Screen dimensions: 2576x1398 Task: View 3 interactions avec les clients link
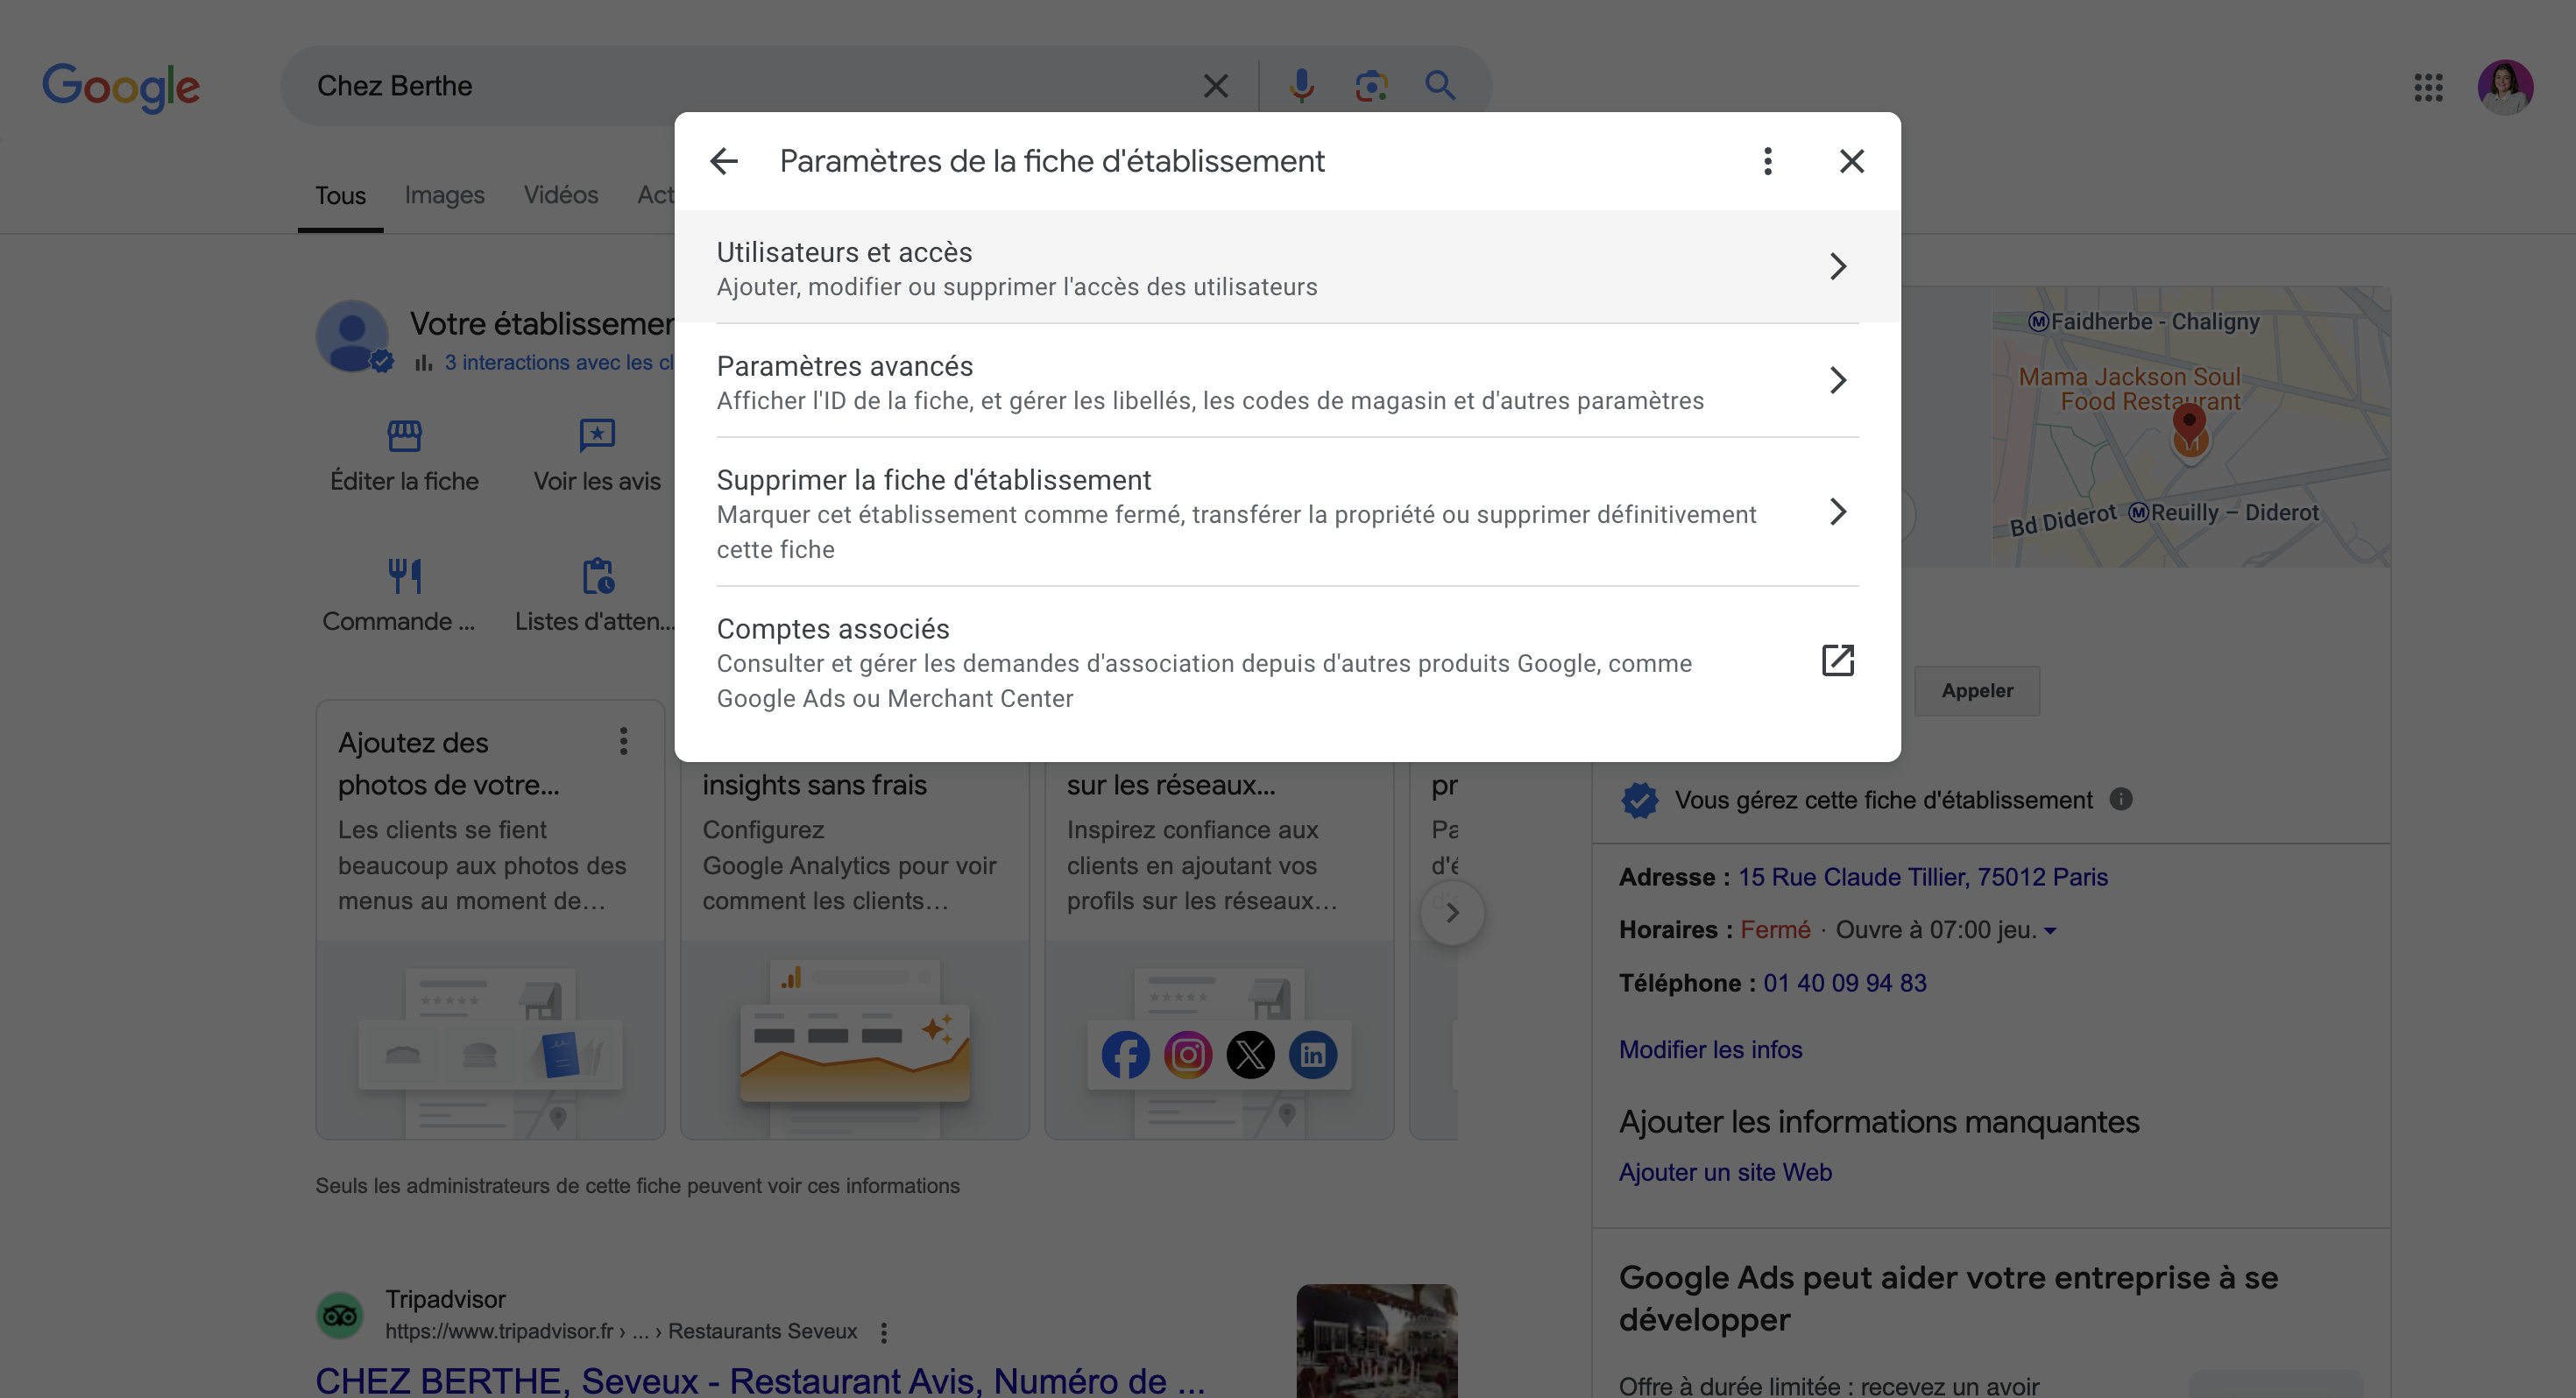(558, 363)
